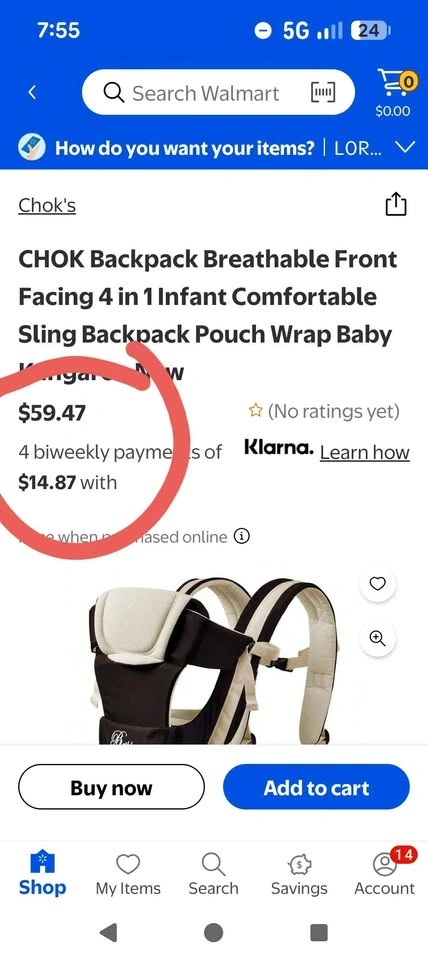
Task: Tap Add to cart button
Action: coord(316,787)
